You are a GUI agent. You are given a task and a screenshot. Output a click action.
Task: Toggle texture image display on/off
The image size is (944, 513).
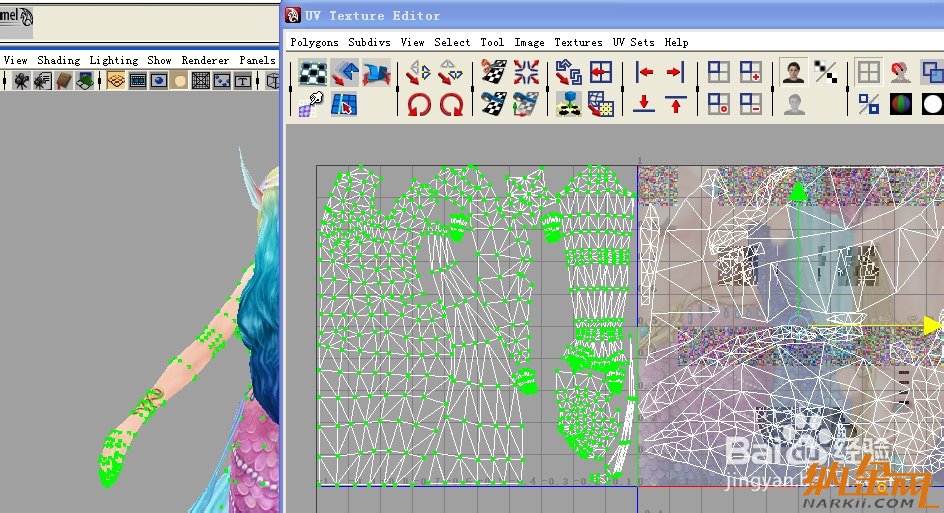(x=794, y=73)
